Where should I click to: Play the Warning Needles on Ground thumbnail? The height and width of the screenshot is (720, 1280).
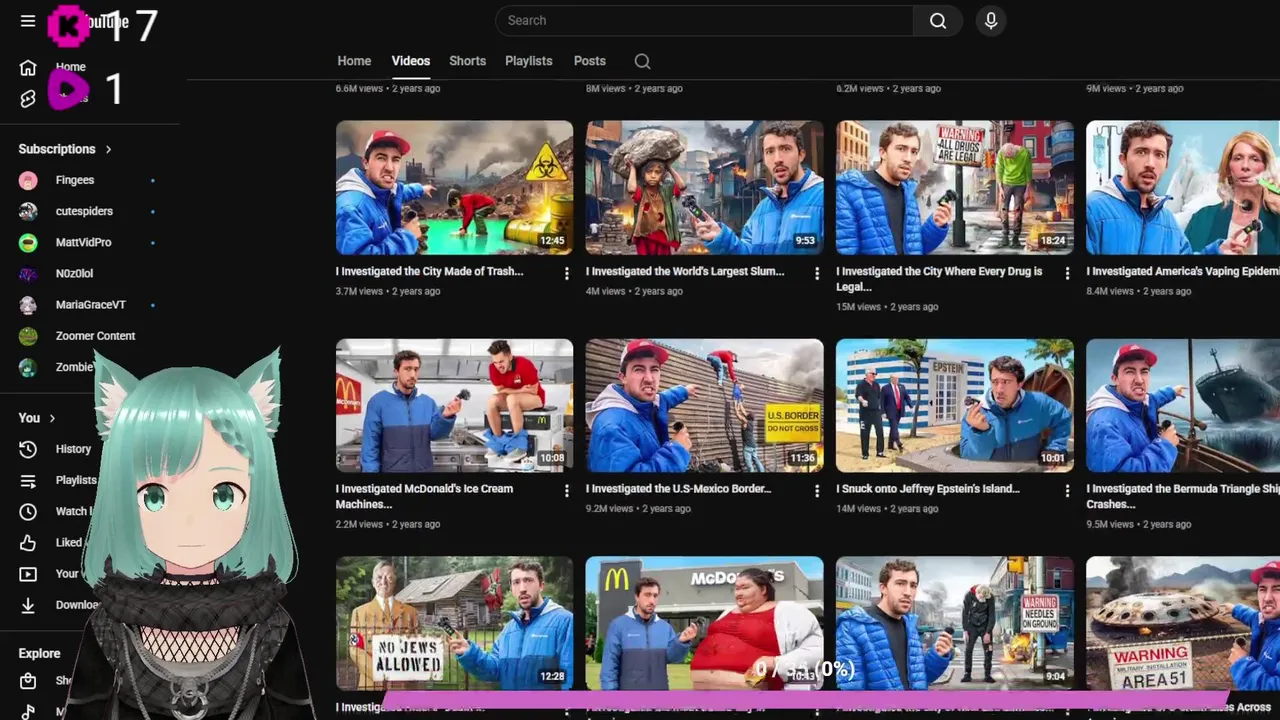coord(954,623)
